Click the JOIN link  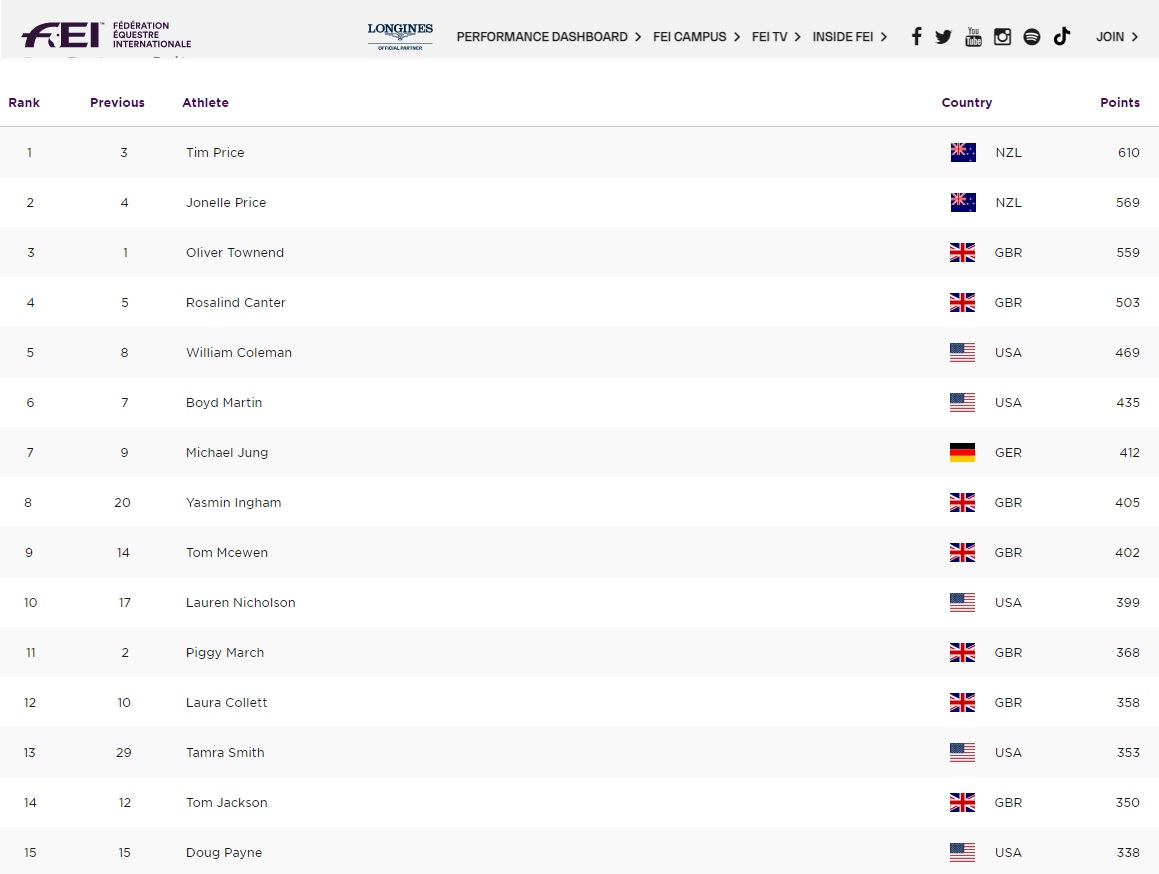tap(1117, 37)
